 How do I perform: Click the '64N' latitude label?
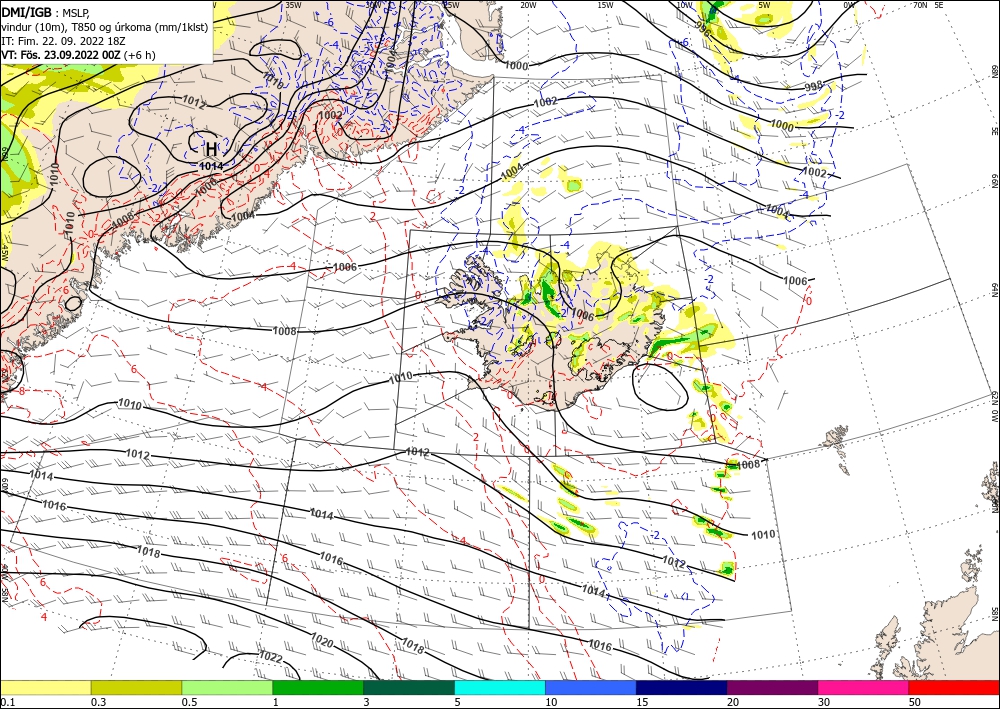pos(994,290)
